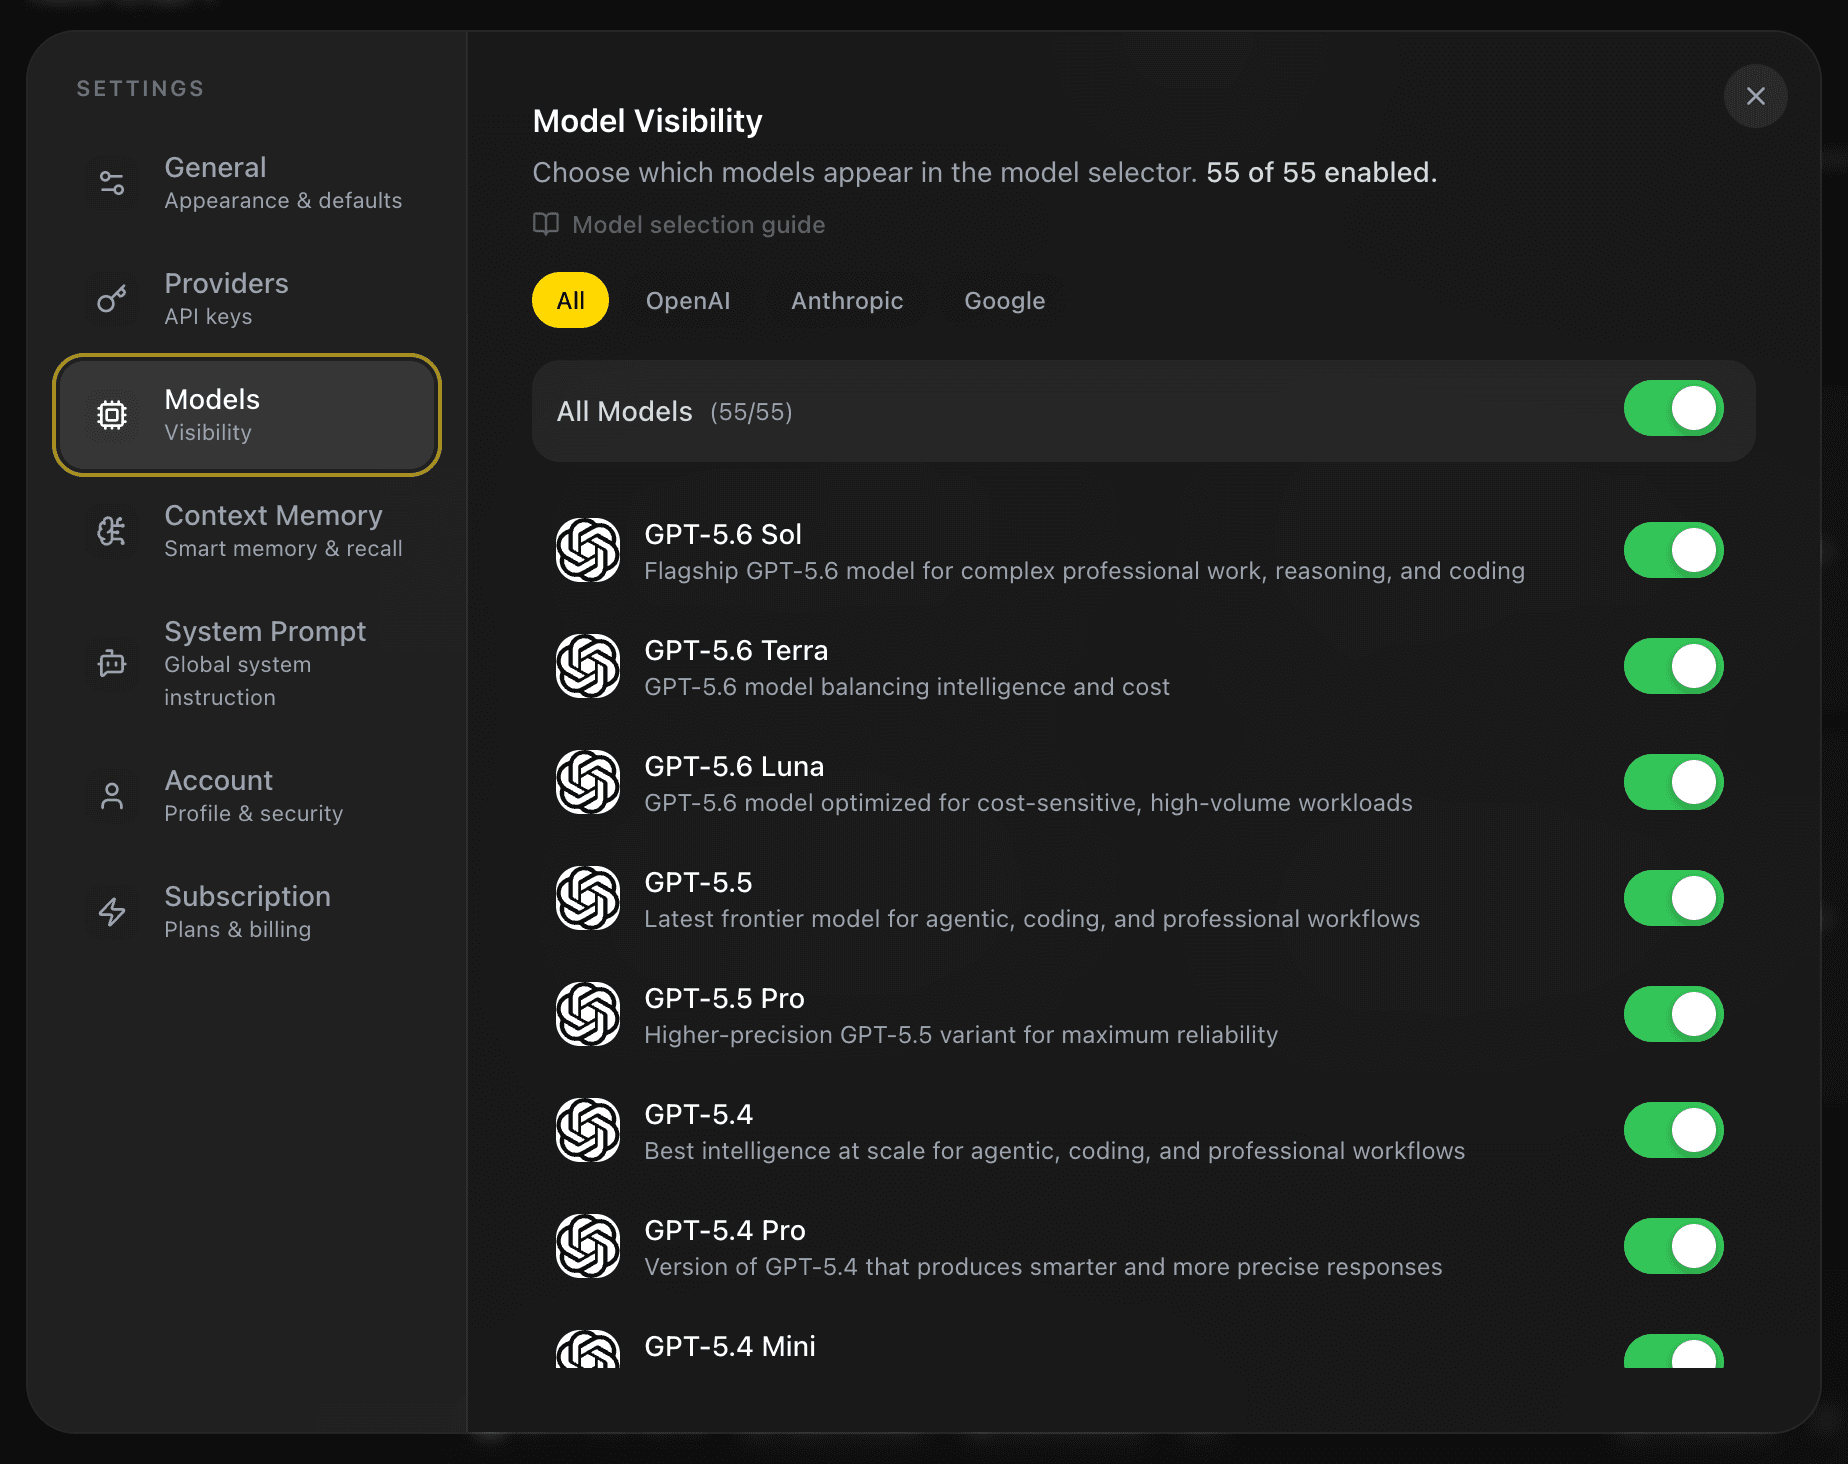Turn off the GPT-5.6 Terra toggle
The image size is (1848, 1464).
(x=1673, y=666)
